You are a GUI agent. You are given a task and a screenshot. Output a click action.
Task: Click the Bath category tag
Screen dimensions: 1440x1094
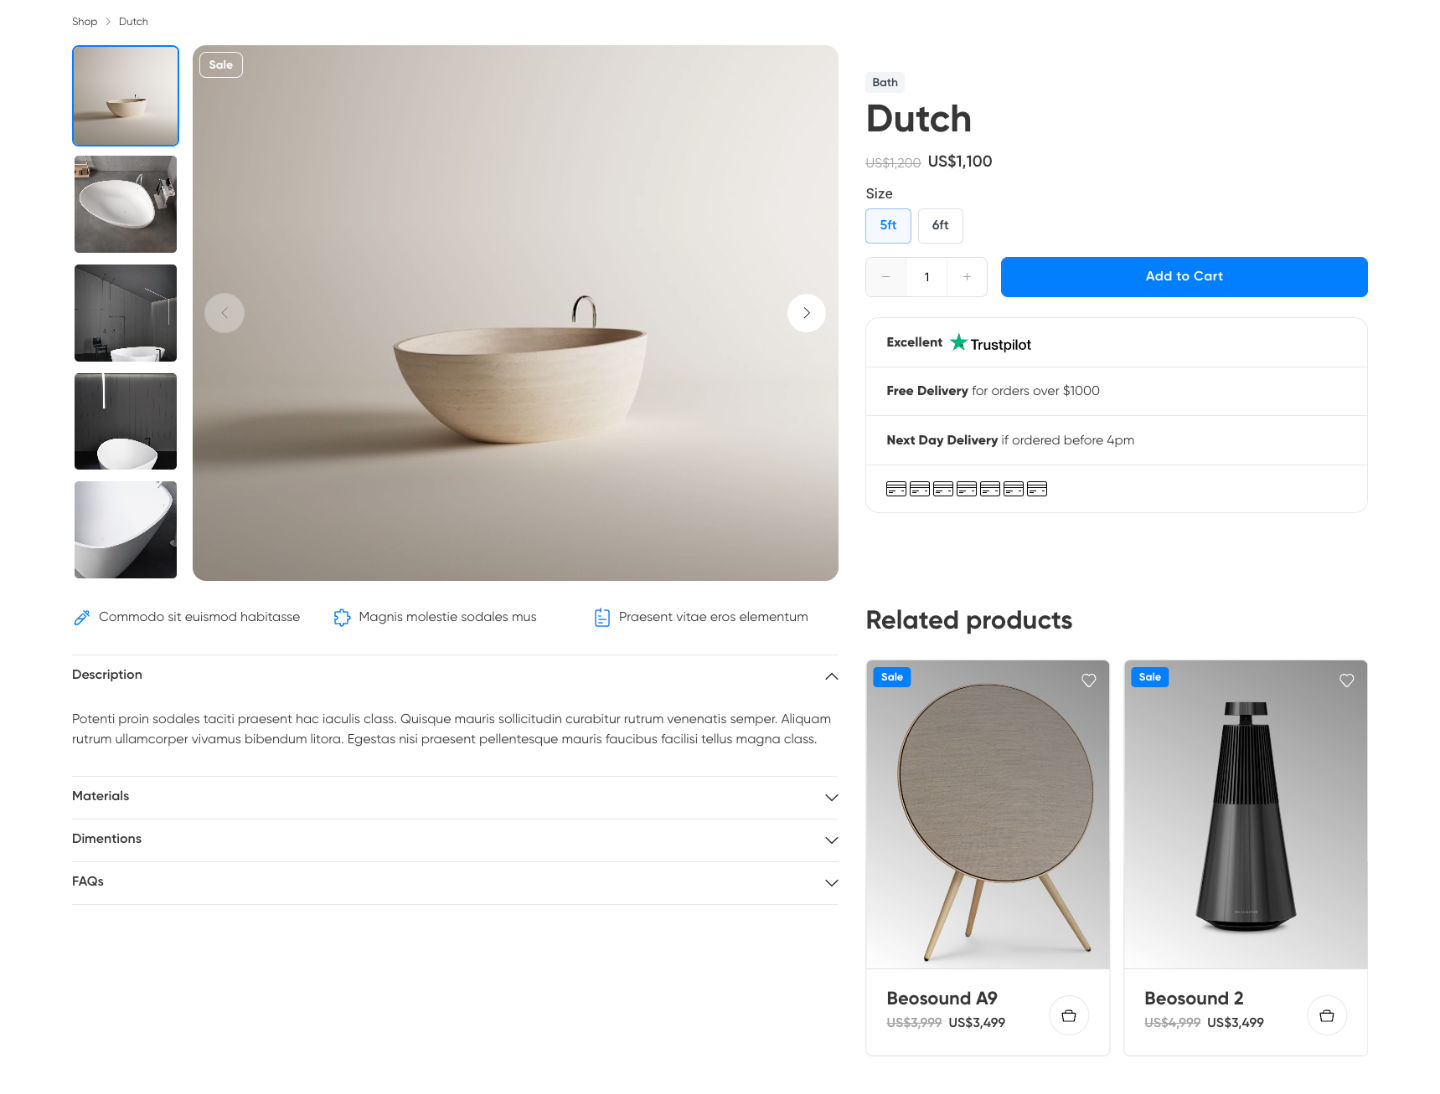pos(885,82)
